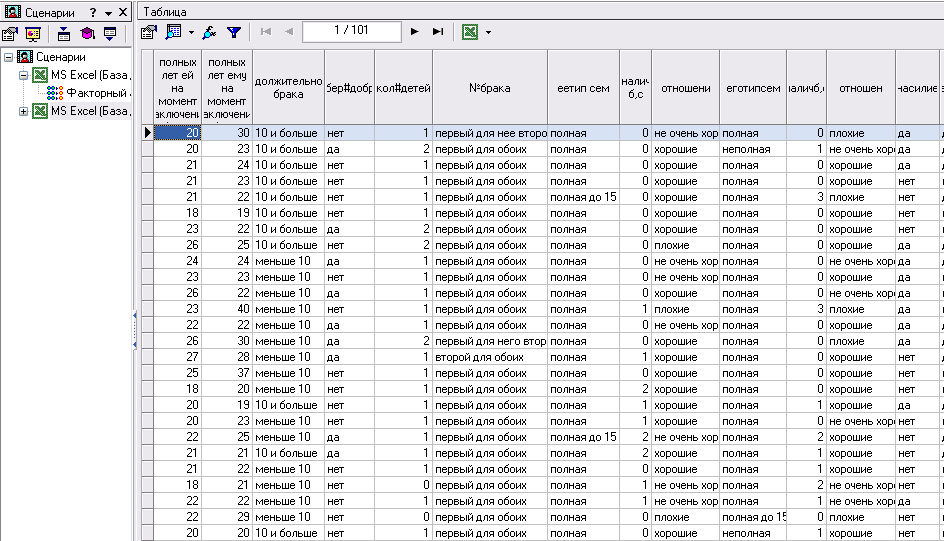The height and width of the screenshot is (541, 944).
Task: Select 'плохие' cell in the first row
Action: [861, 133]
